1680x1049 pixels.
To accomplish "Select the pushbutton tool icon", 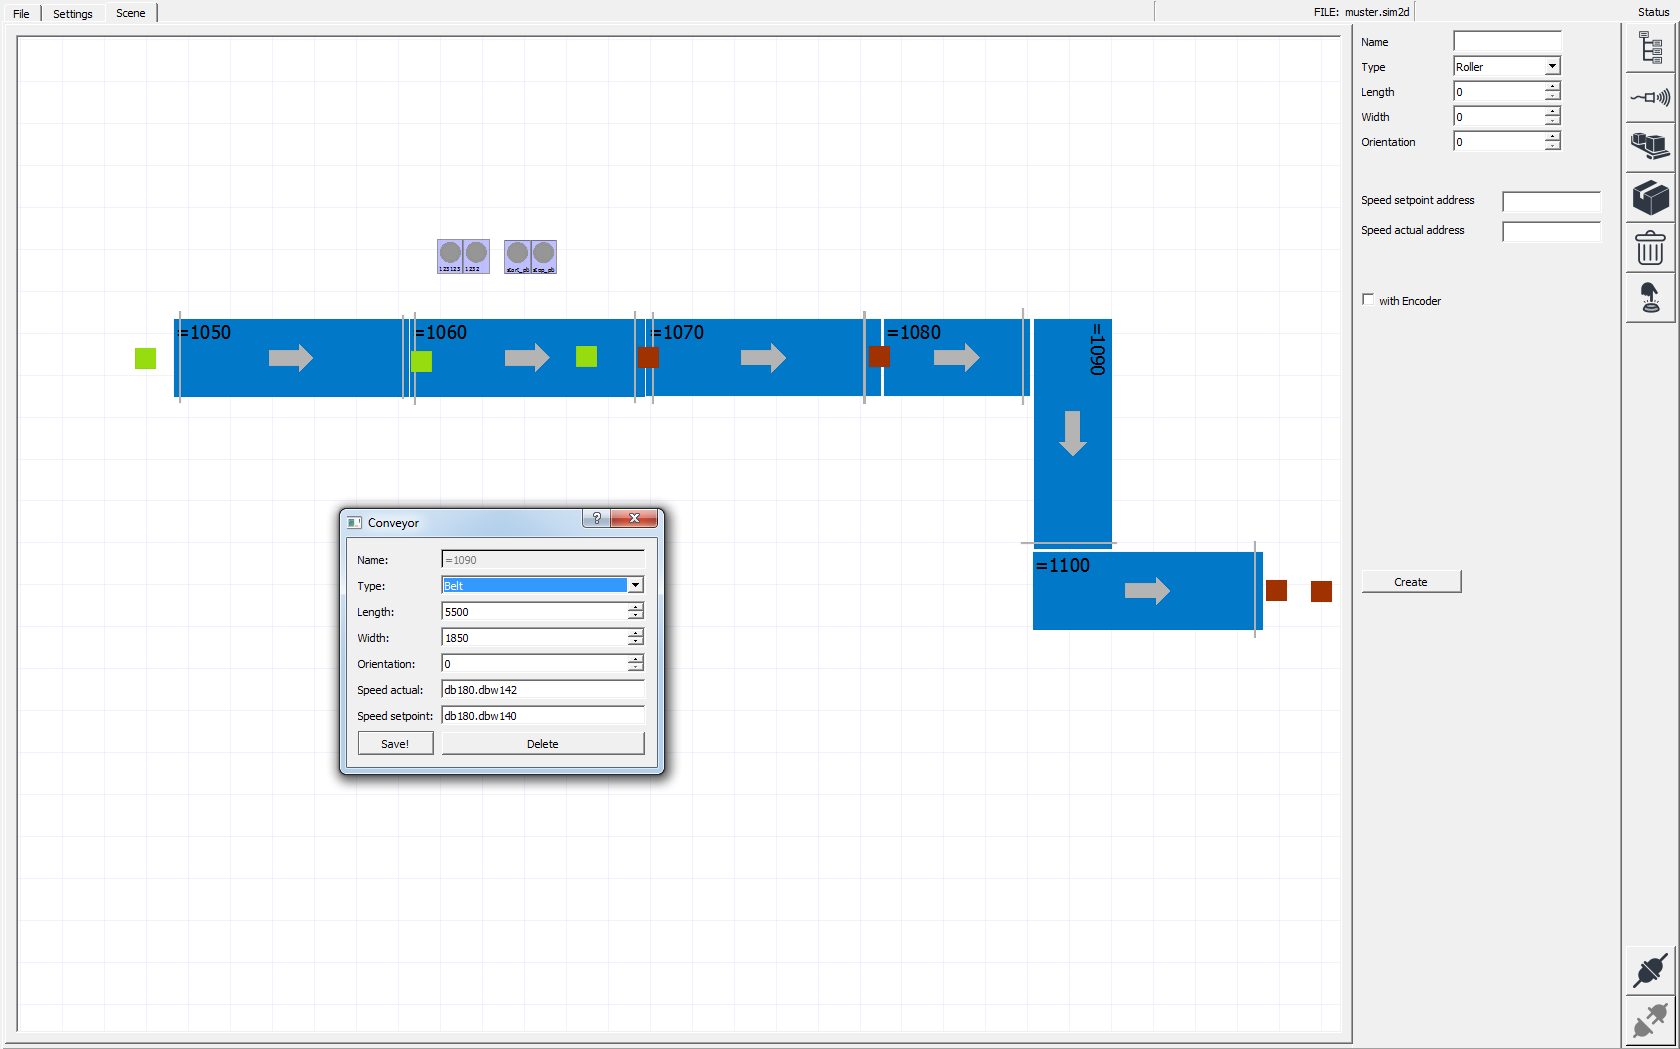I will 1650,297.
